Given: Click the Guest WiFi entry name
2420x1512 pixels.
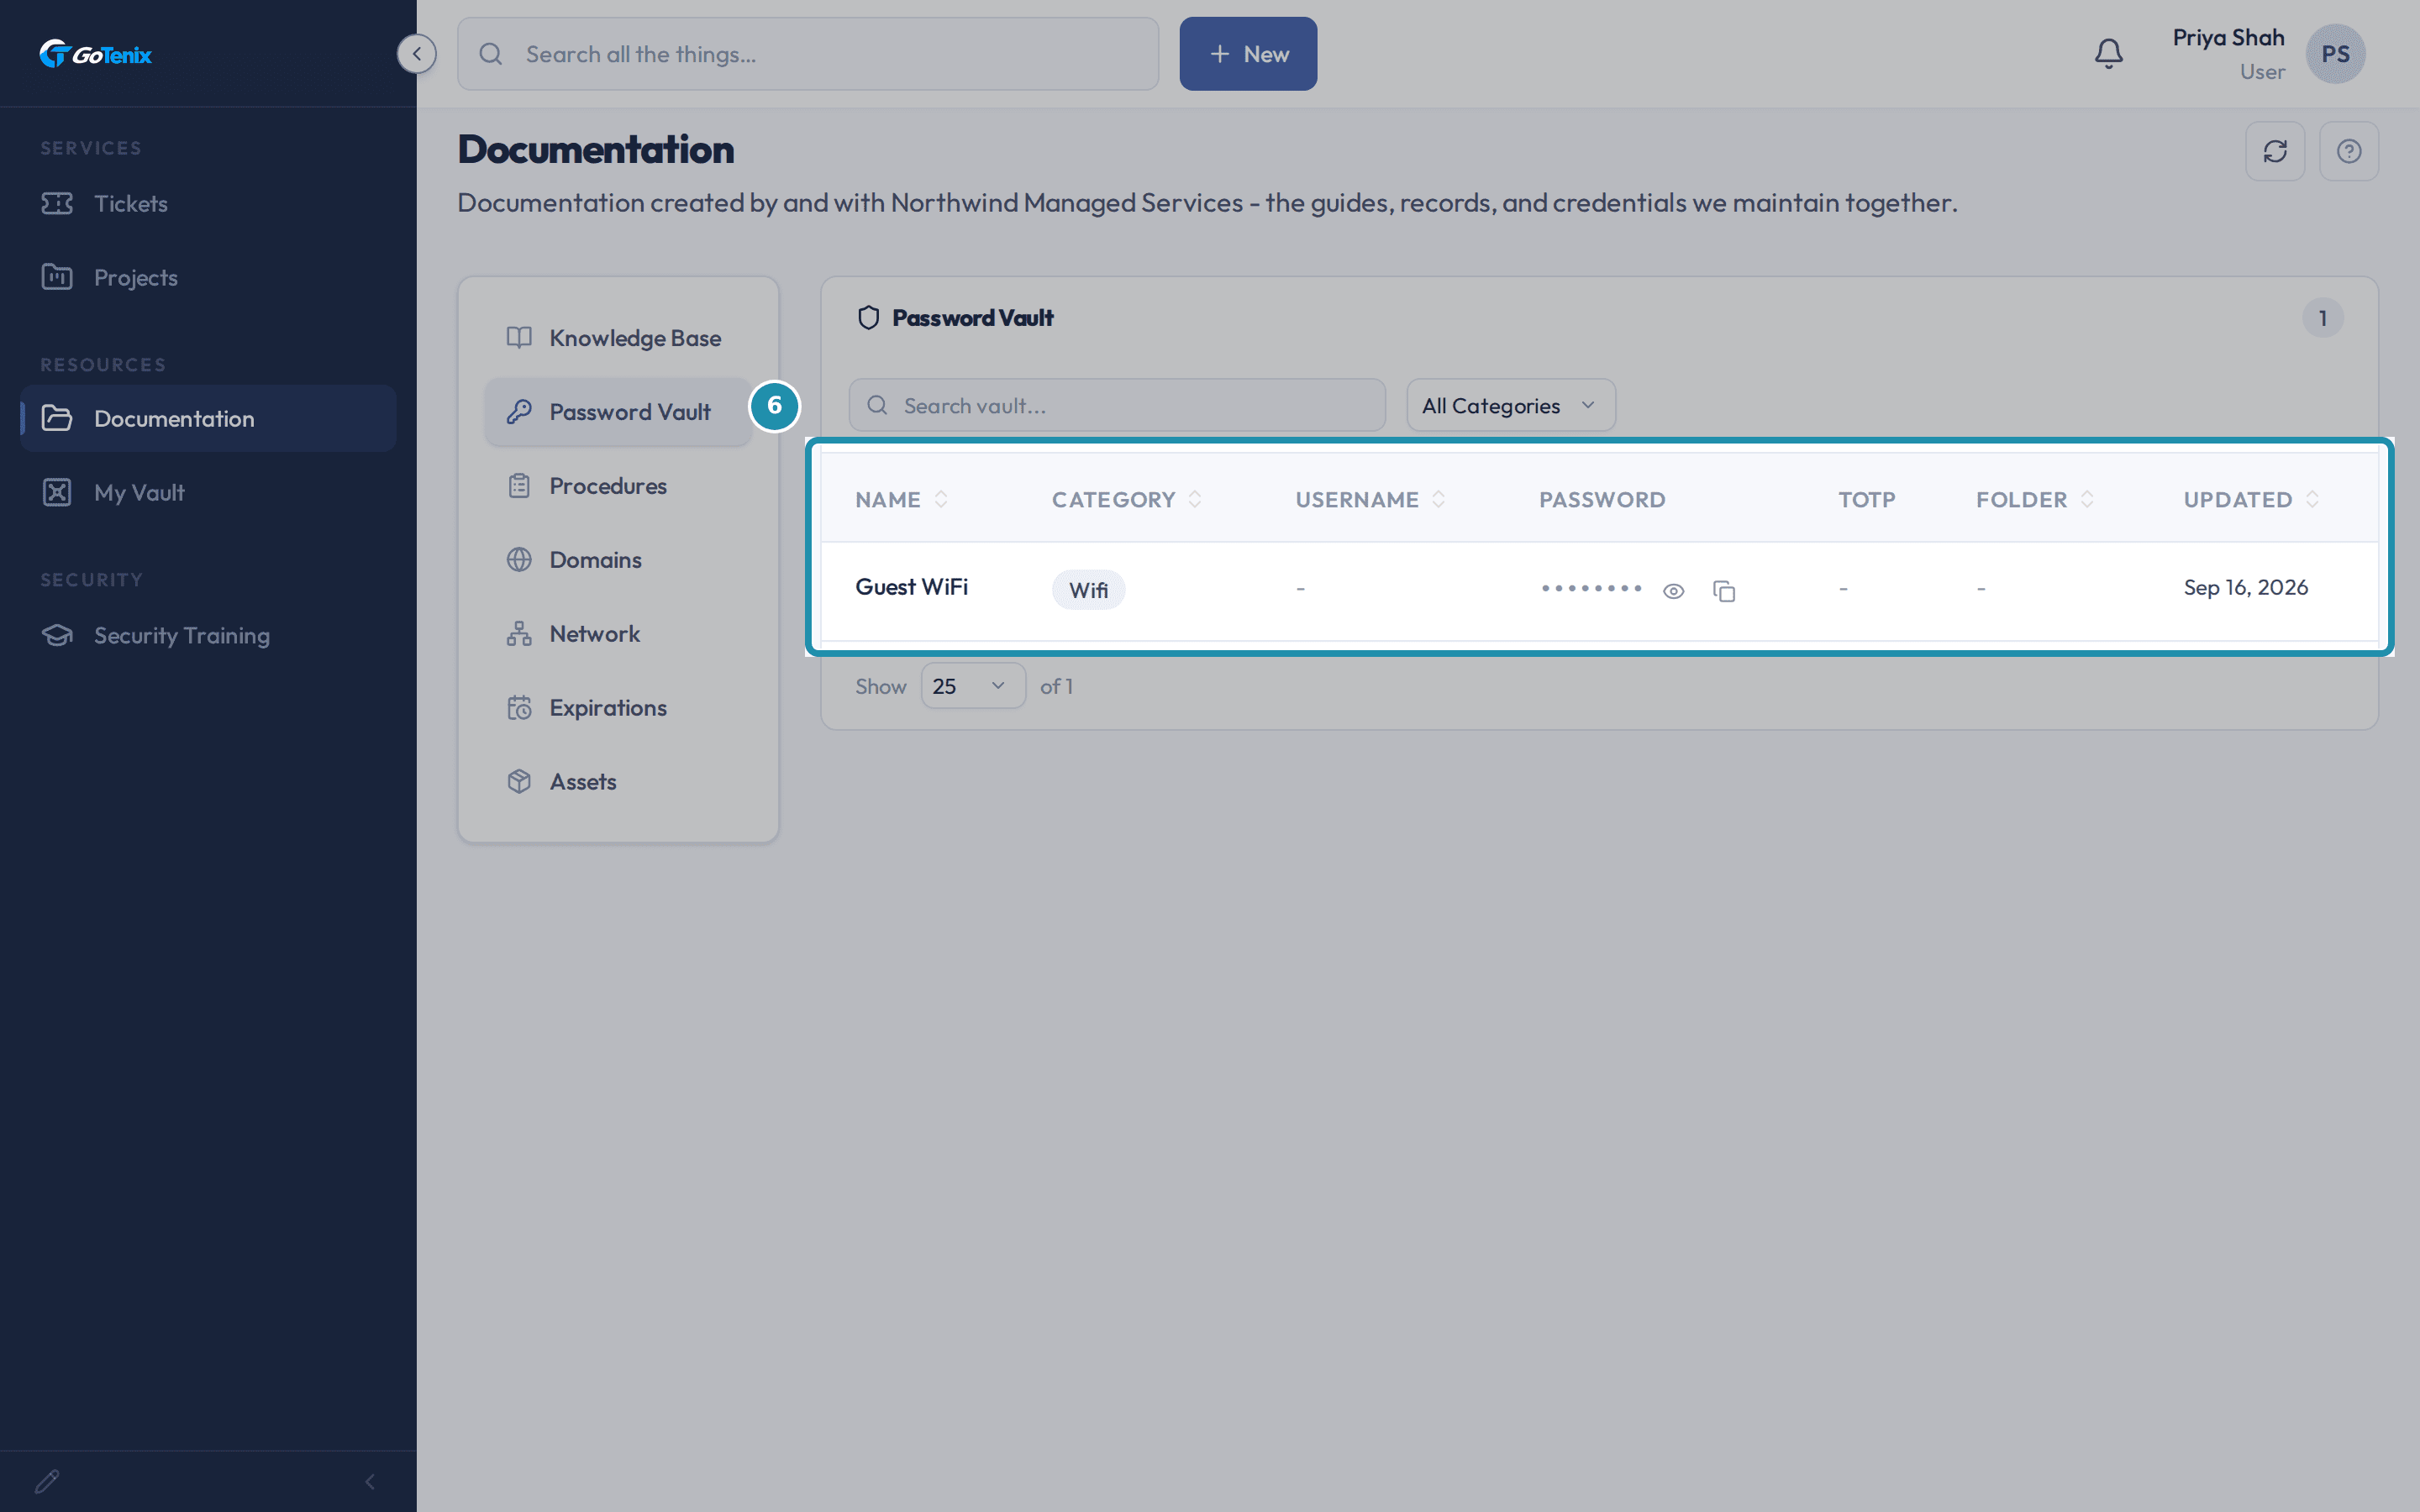Looking at the screenshot, I should [911, 587].
